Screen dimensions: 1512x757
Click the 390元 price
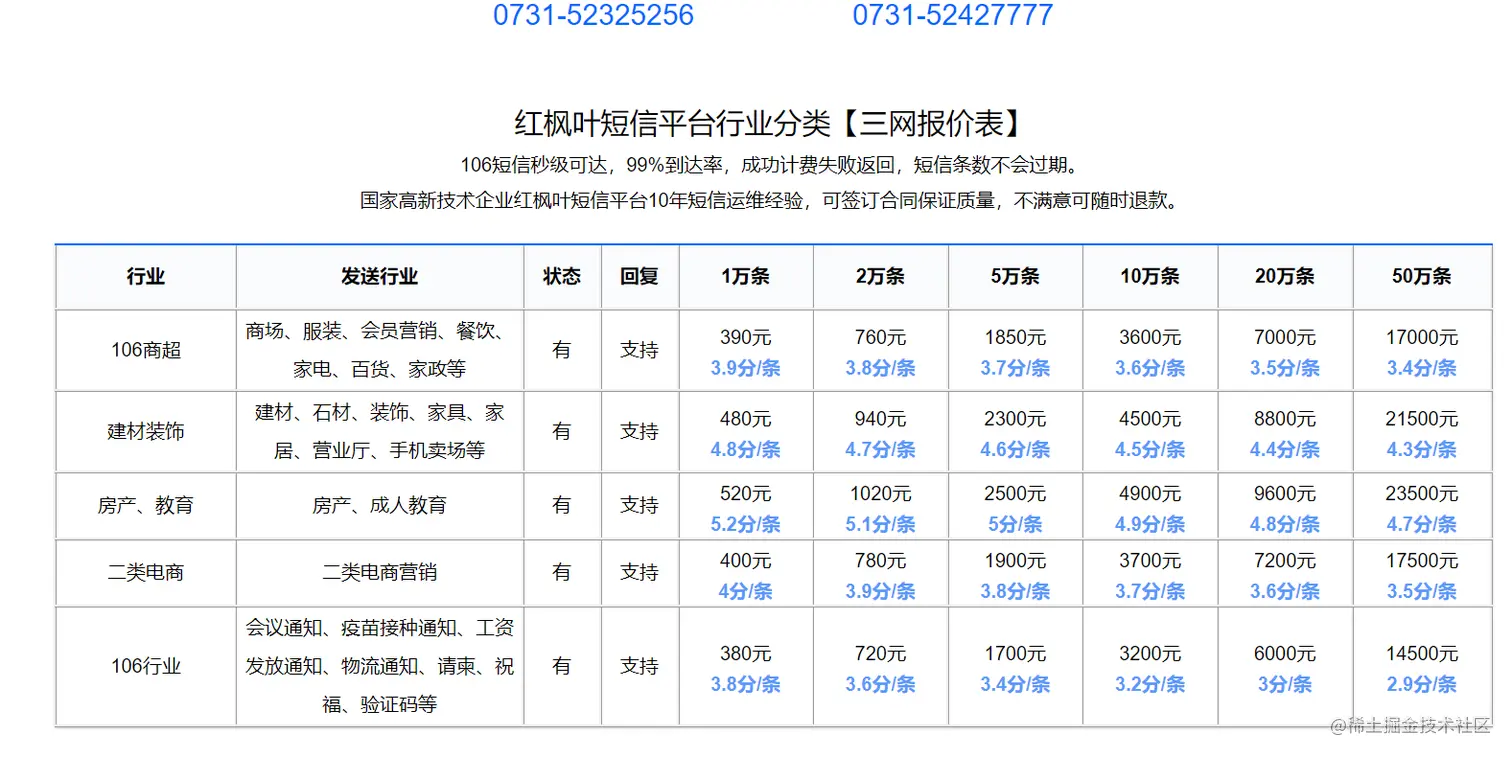point(746,338)
